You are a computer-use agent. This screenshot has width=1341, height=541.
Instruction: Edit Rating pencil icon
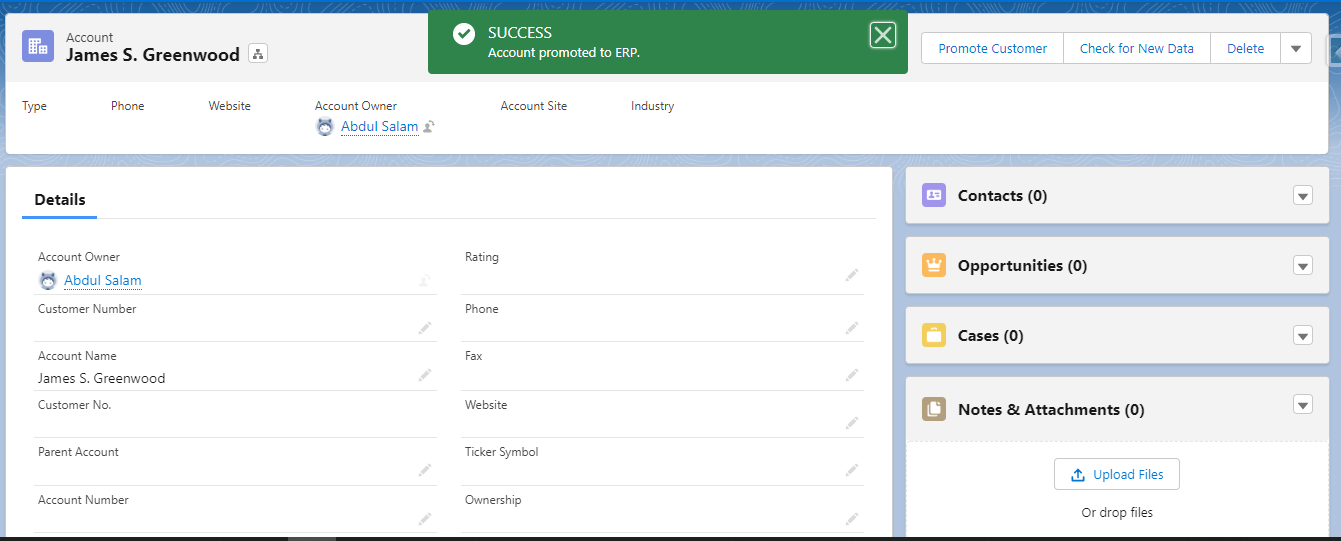pos(852,274)
